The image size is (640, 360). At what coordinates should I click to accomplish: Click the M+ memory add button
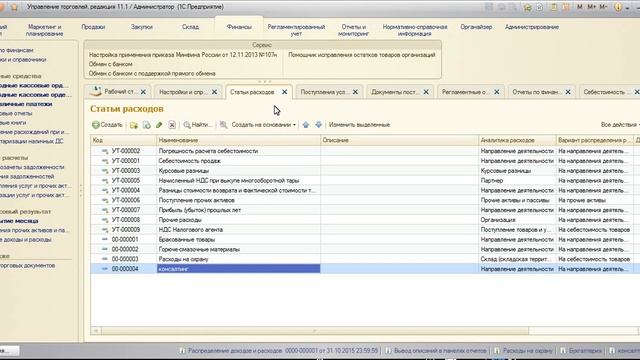click(x=591, y=7)
